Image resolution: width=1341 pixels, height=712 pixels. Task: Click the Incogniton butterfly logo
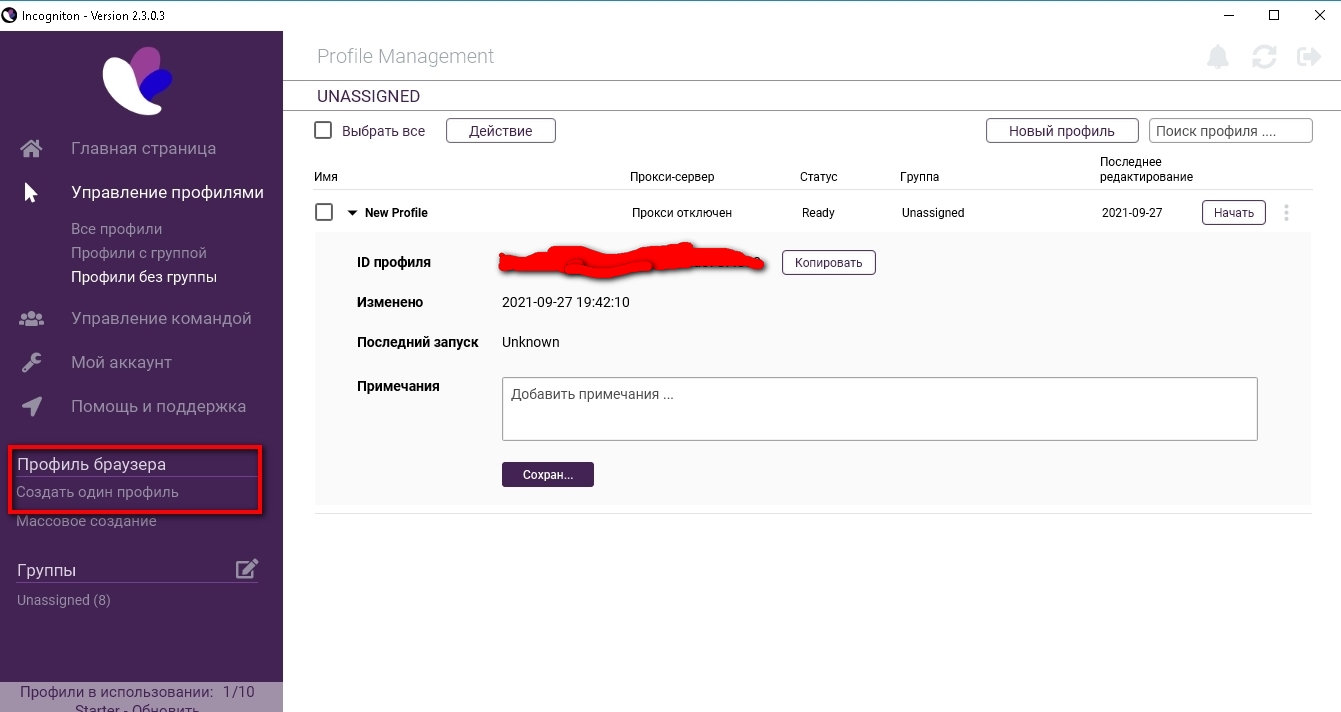[x=139, y=80]
